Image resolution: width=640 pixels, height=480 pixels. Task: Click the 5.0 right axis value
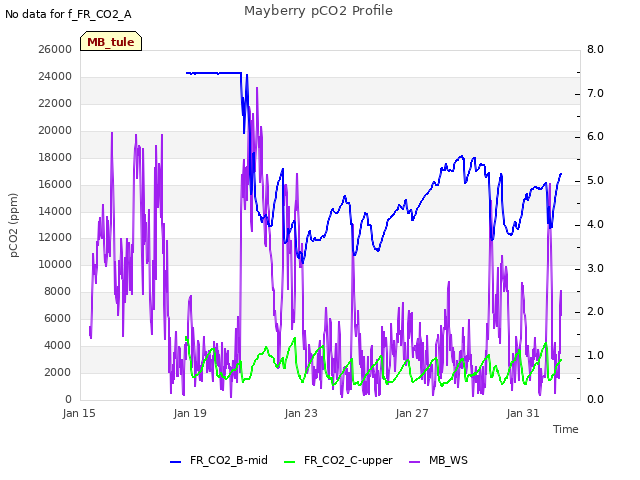(x=596, y=181)
